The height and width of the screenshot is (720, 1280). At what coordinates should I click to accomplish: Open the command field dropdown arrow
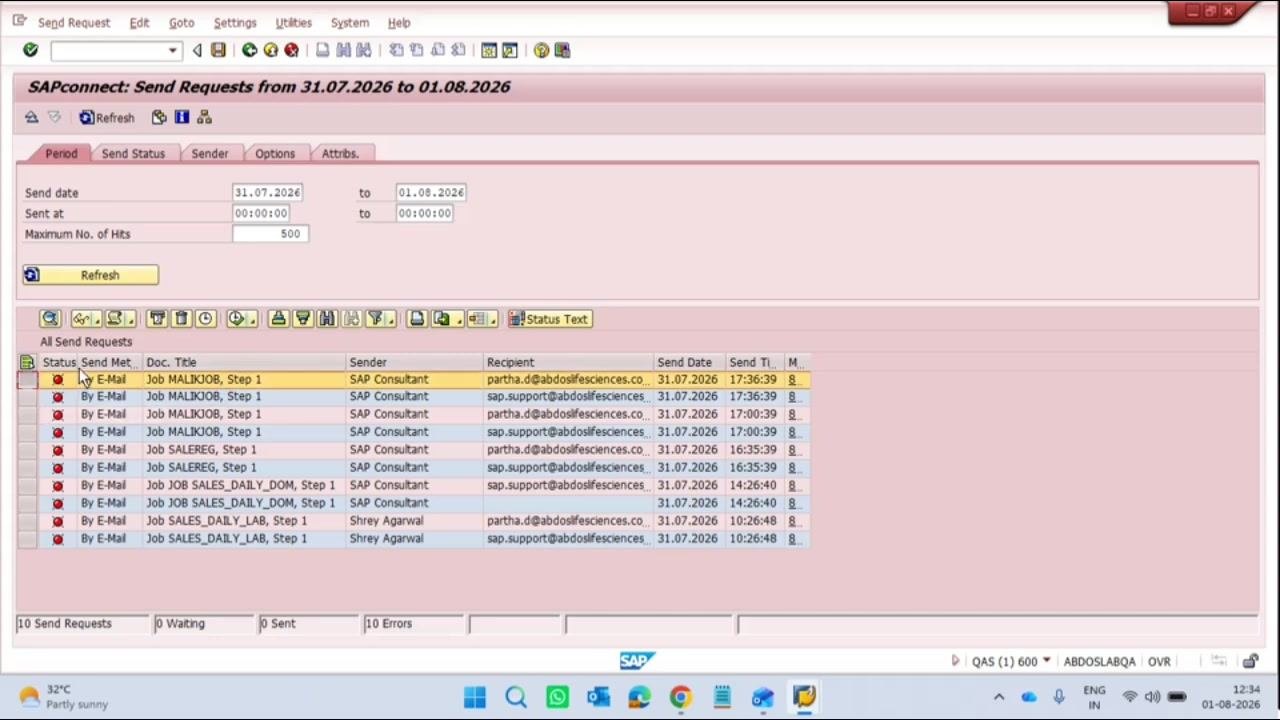[172, 50]
